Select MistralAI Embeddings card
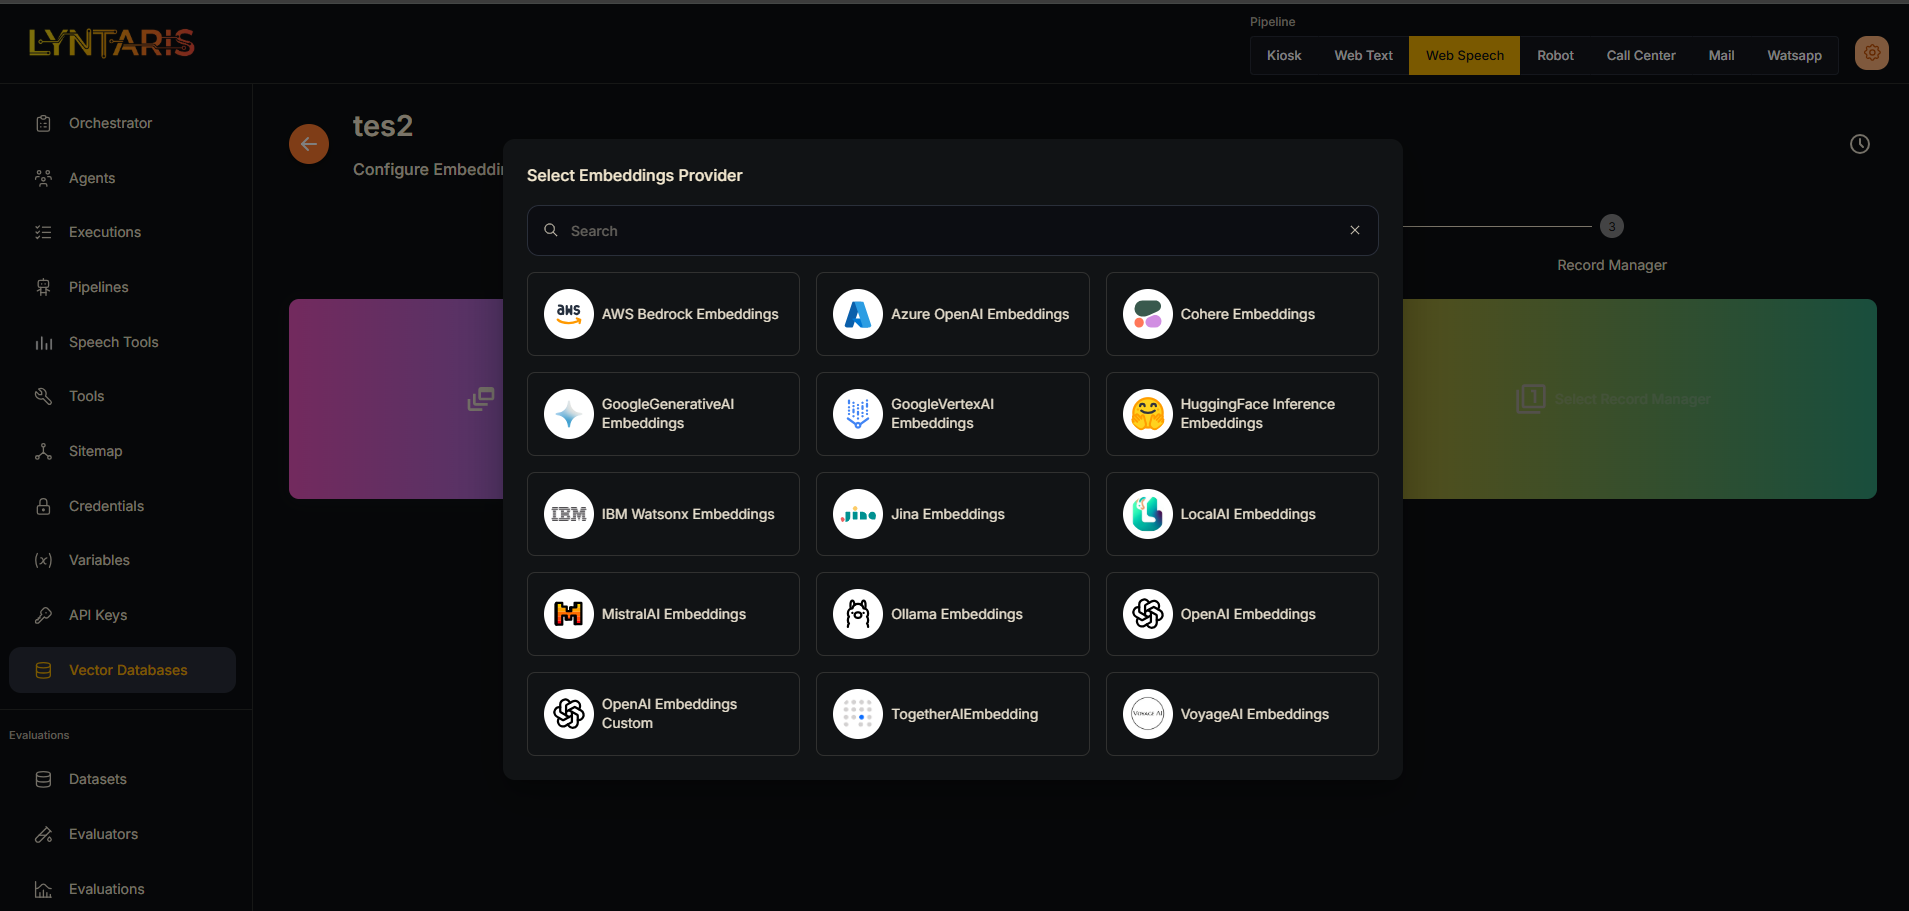 (663, 614)
